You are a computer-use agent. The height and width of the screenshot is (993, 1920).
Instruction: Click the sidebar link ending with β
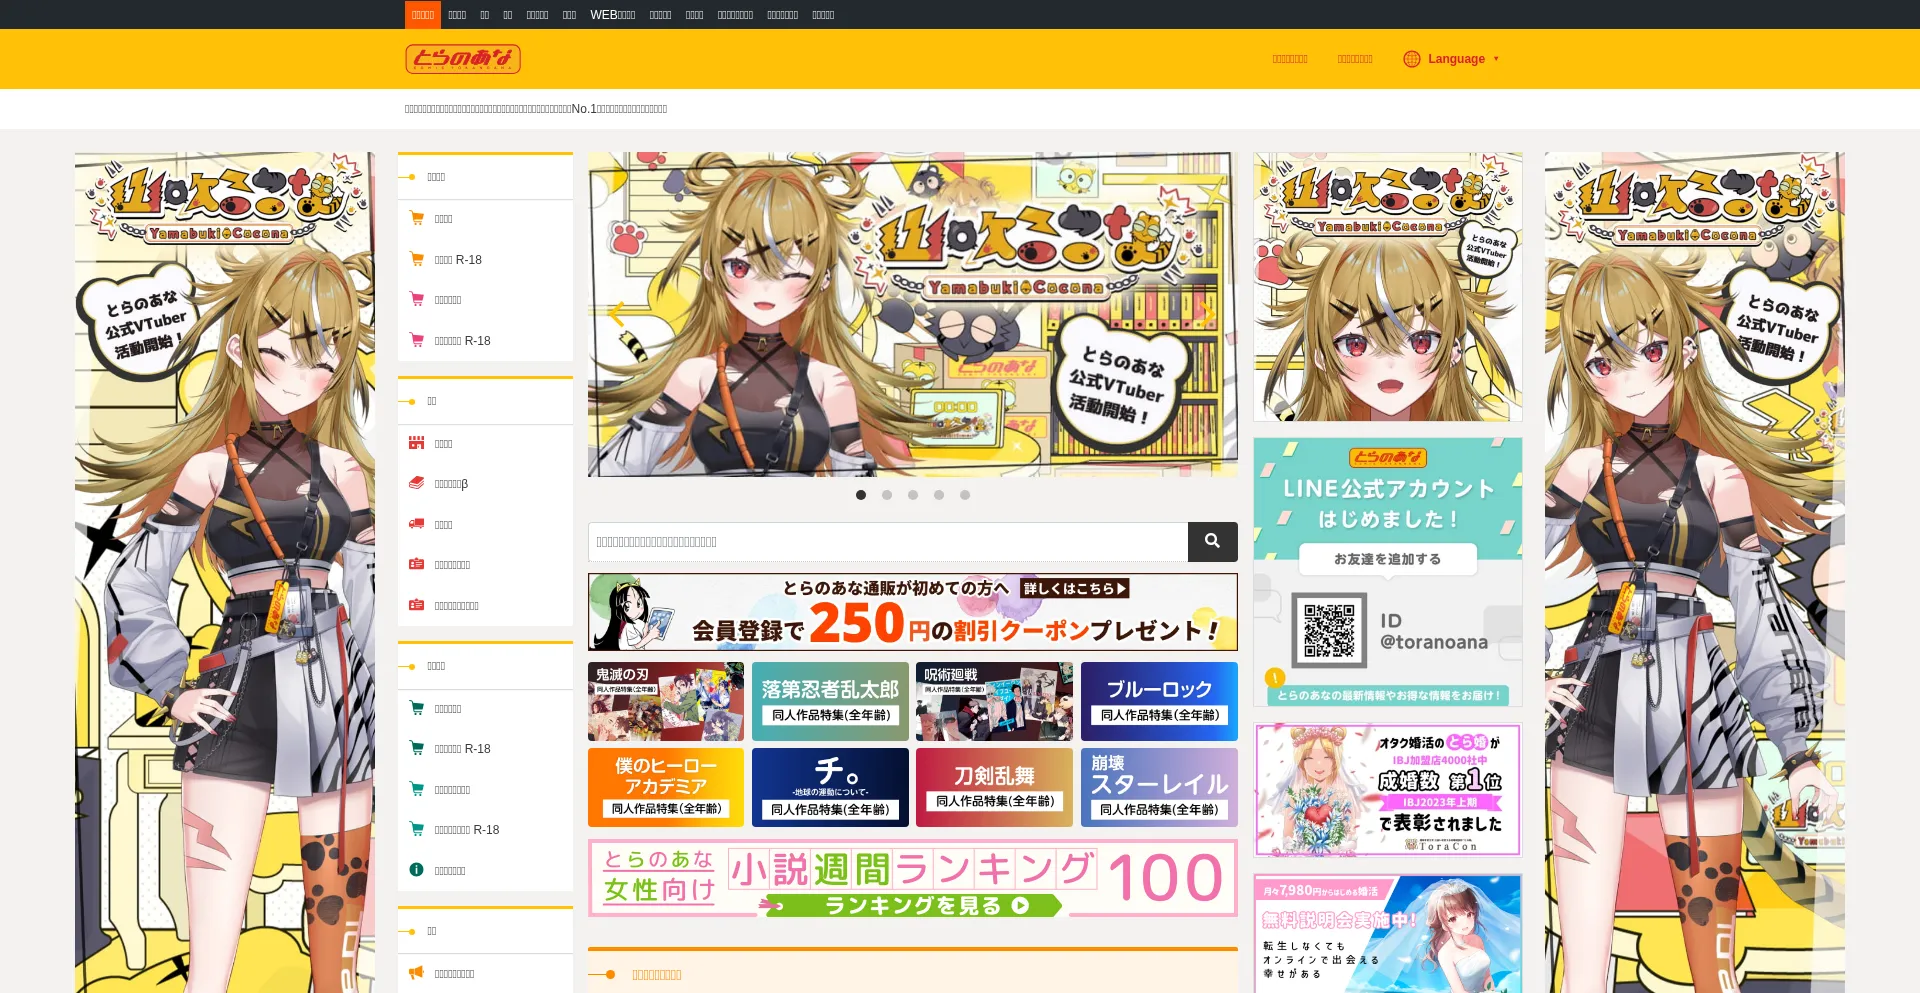point(451,484)
